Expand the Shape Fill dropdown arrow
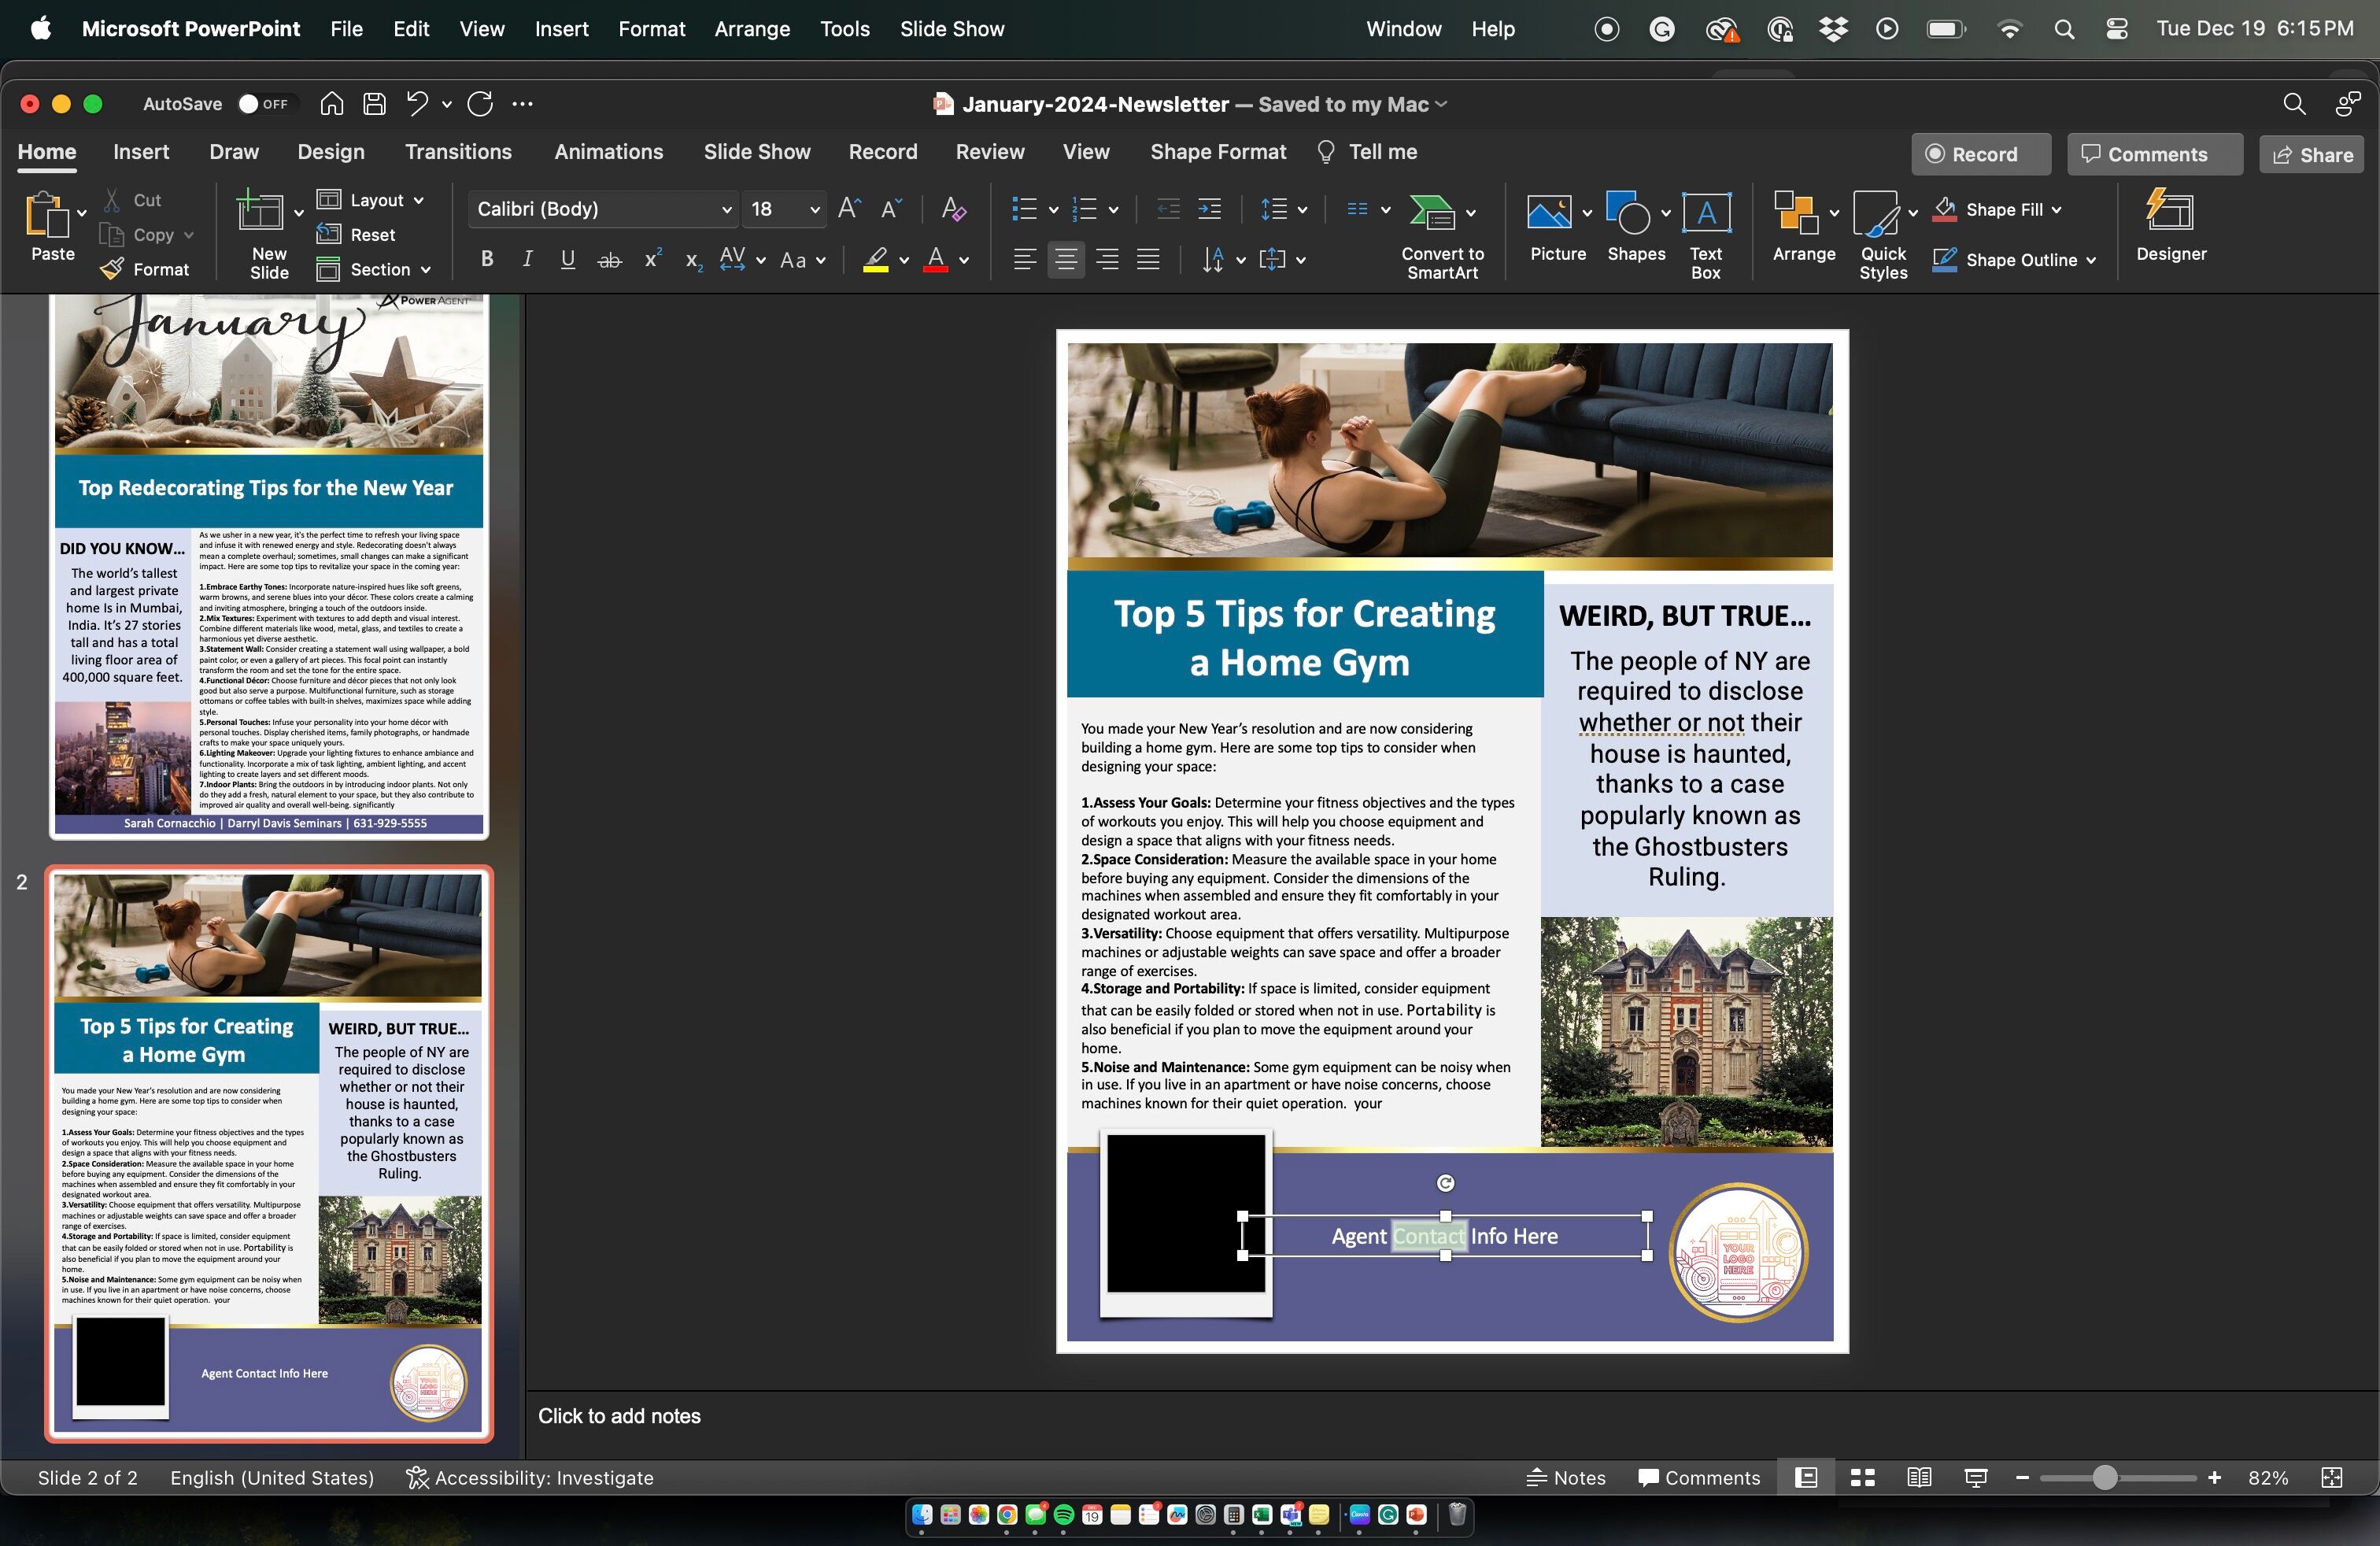This screenshot has height=1546, width=2380. [x=2056, y=210]
